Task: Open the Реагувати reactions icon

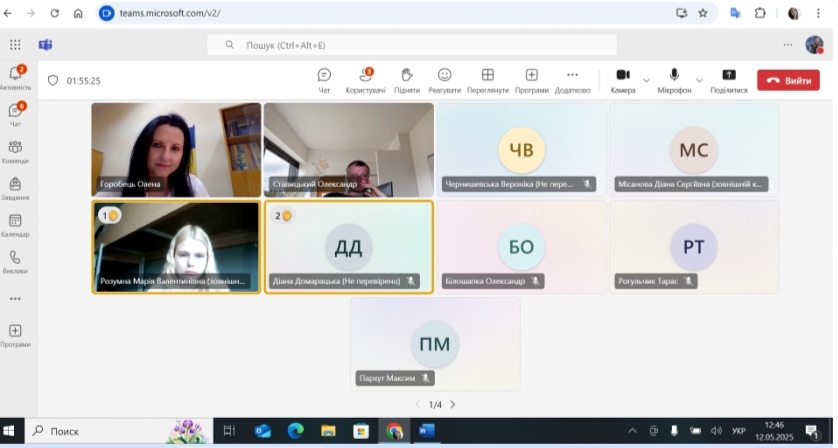Action: (x=444, y=79)
